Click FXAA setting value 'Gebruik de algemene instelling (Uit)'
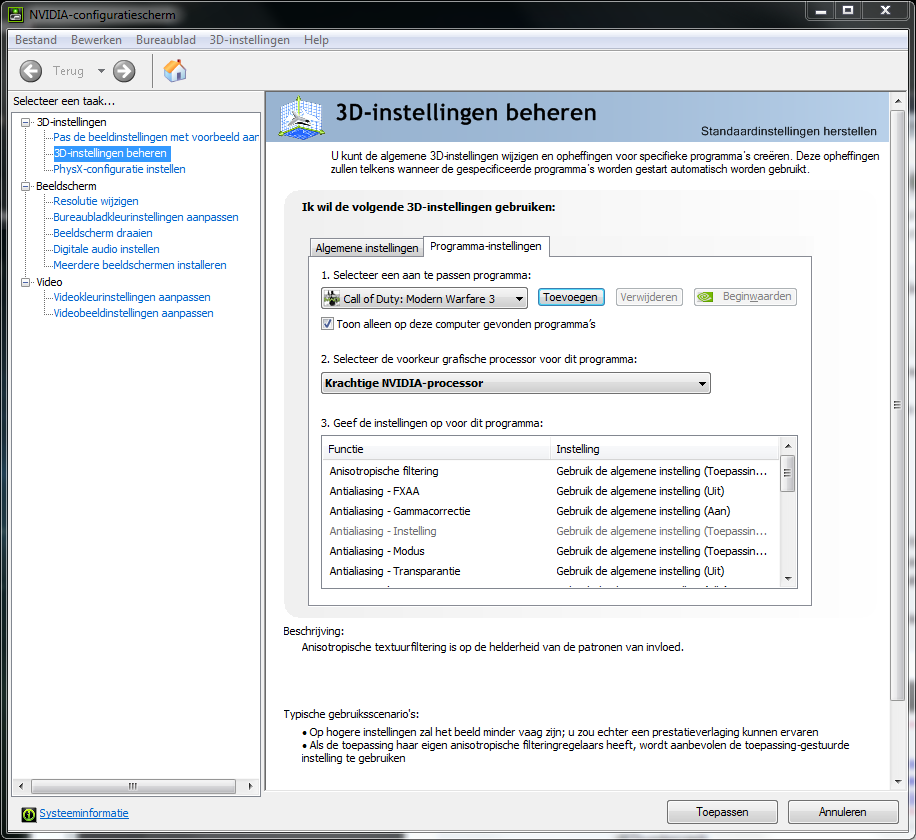The image size is (916, 840). (x=640, y=491)
